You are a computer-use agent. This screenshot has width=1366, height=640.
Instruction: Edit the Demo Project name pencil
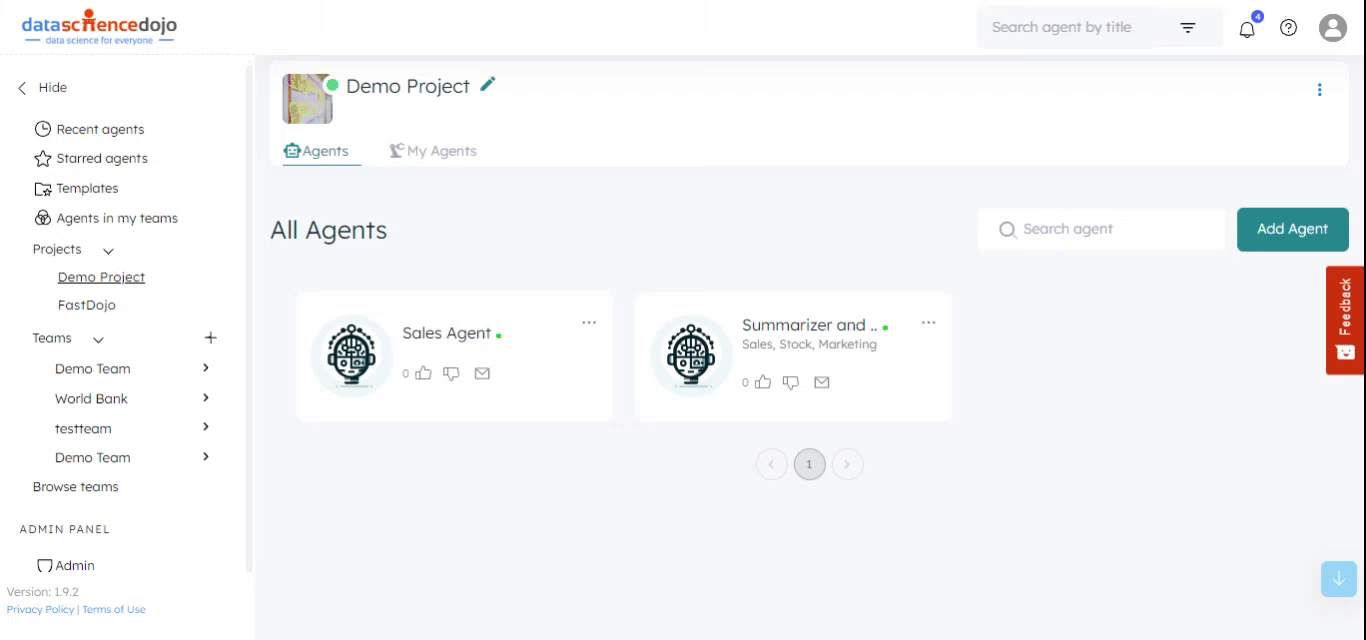click(488, 85)
